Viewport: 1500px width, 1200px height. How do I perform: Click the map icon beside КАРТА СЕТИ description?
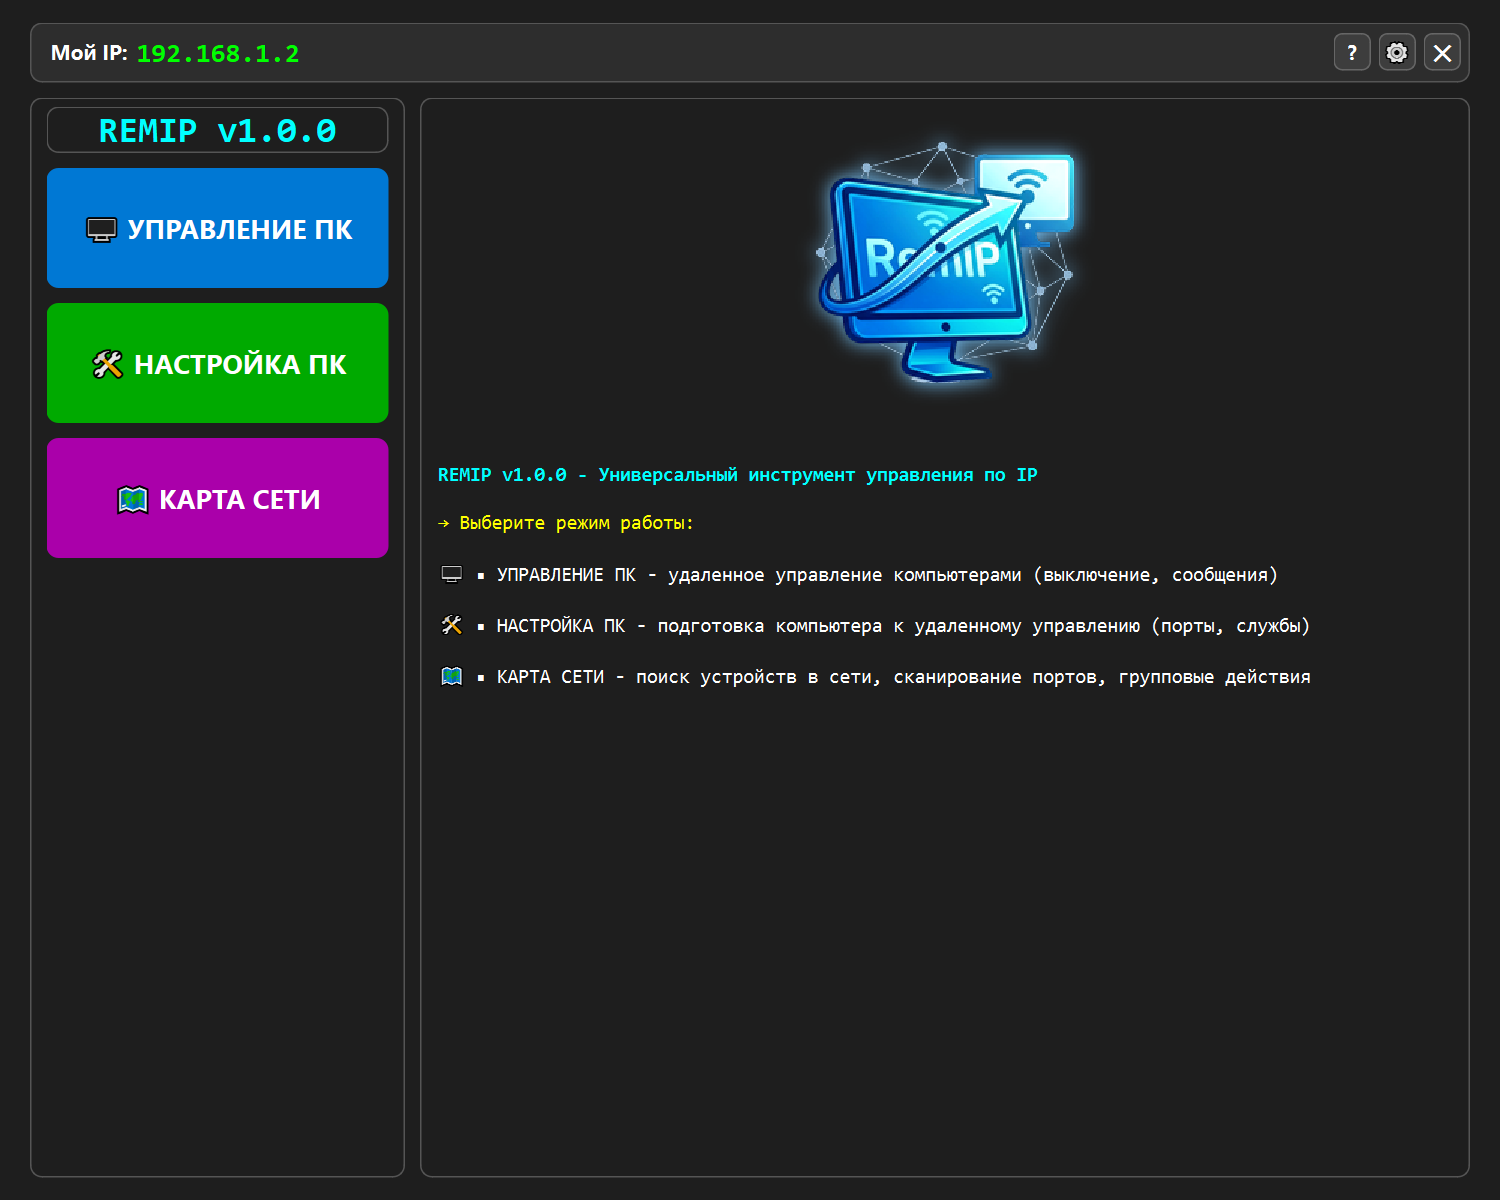(x=452, y=675)
